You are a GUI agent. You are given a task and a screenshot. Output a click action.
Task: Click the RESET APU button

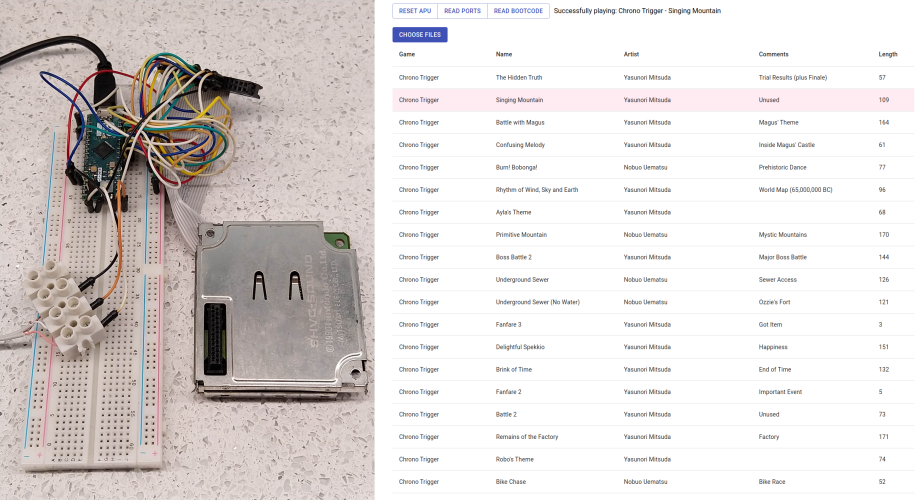[x=414, y=11]
